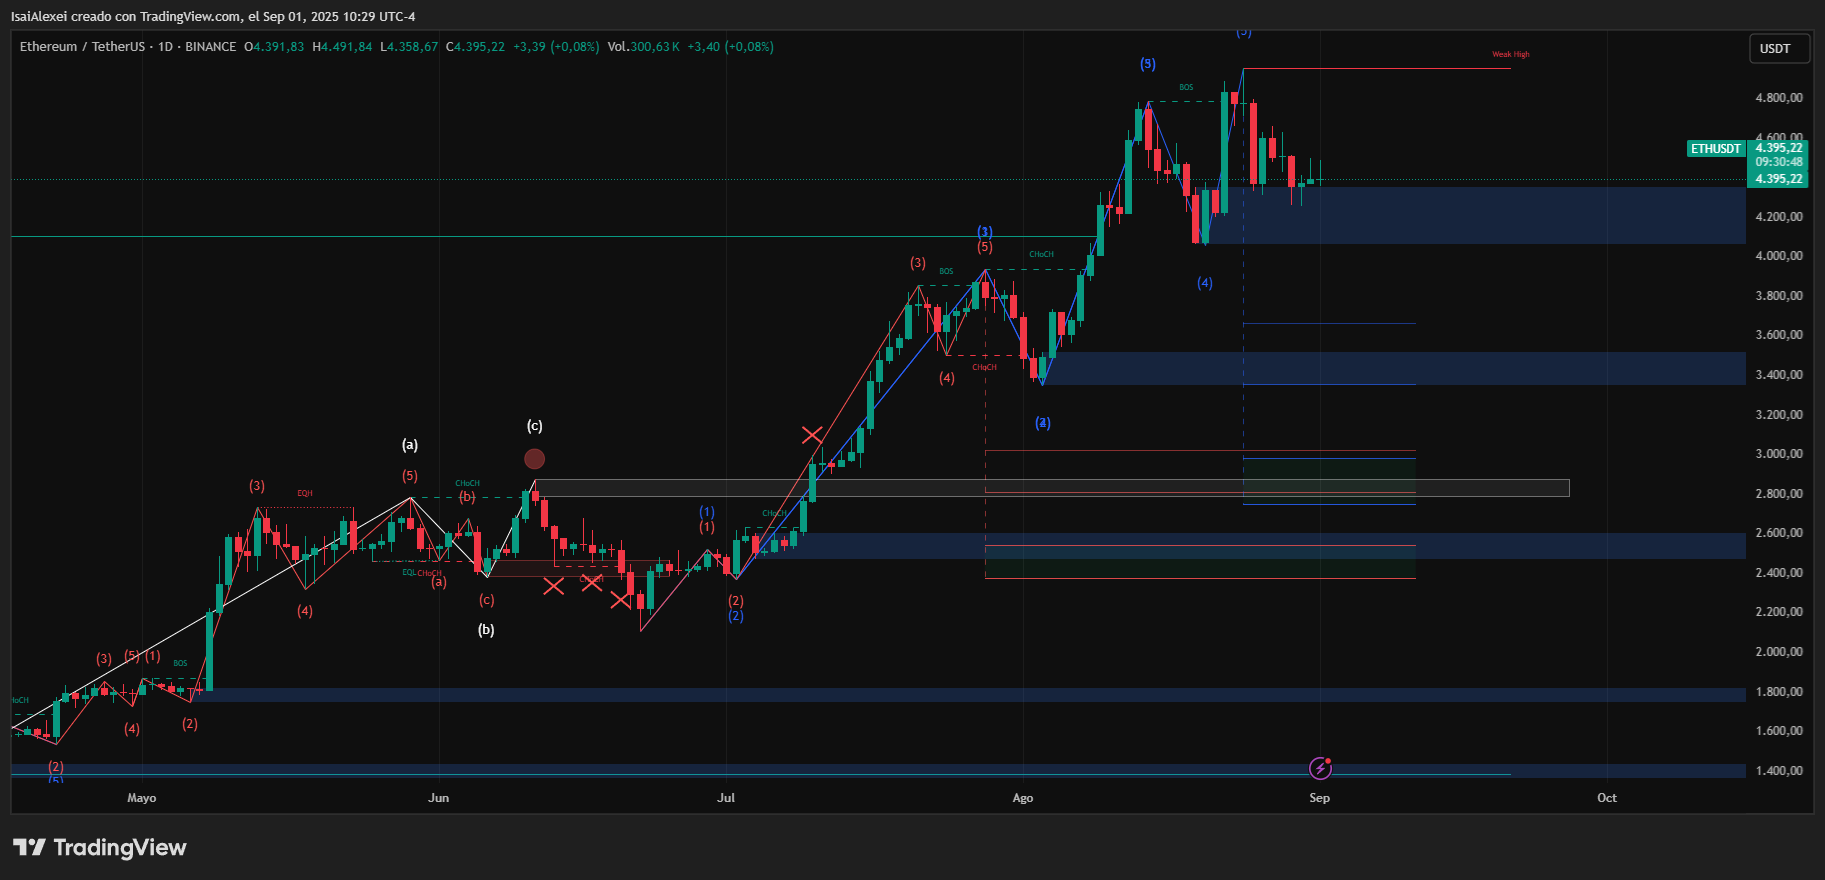Screen dimensions: 1825x880
Task: Select the white (a) wave label
Action: click(410, 445)
